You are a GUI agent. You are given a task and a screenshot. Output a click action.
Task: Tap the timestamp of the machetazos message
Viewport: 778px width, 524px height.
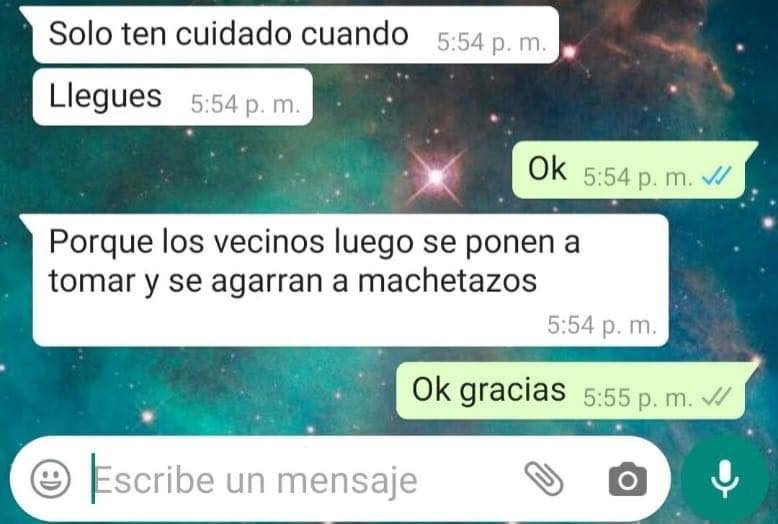click(602, 326)
